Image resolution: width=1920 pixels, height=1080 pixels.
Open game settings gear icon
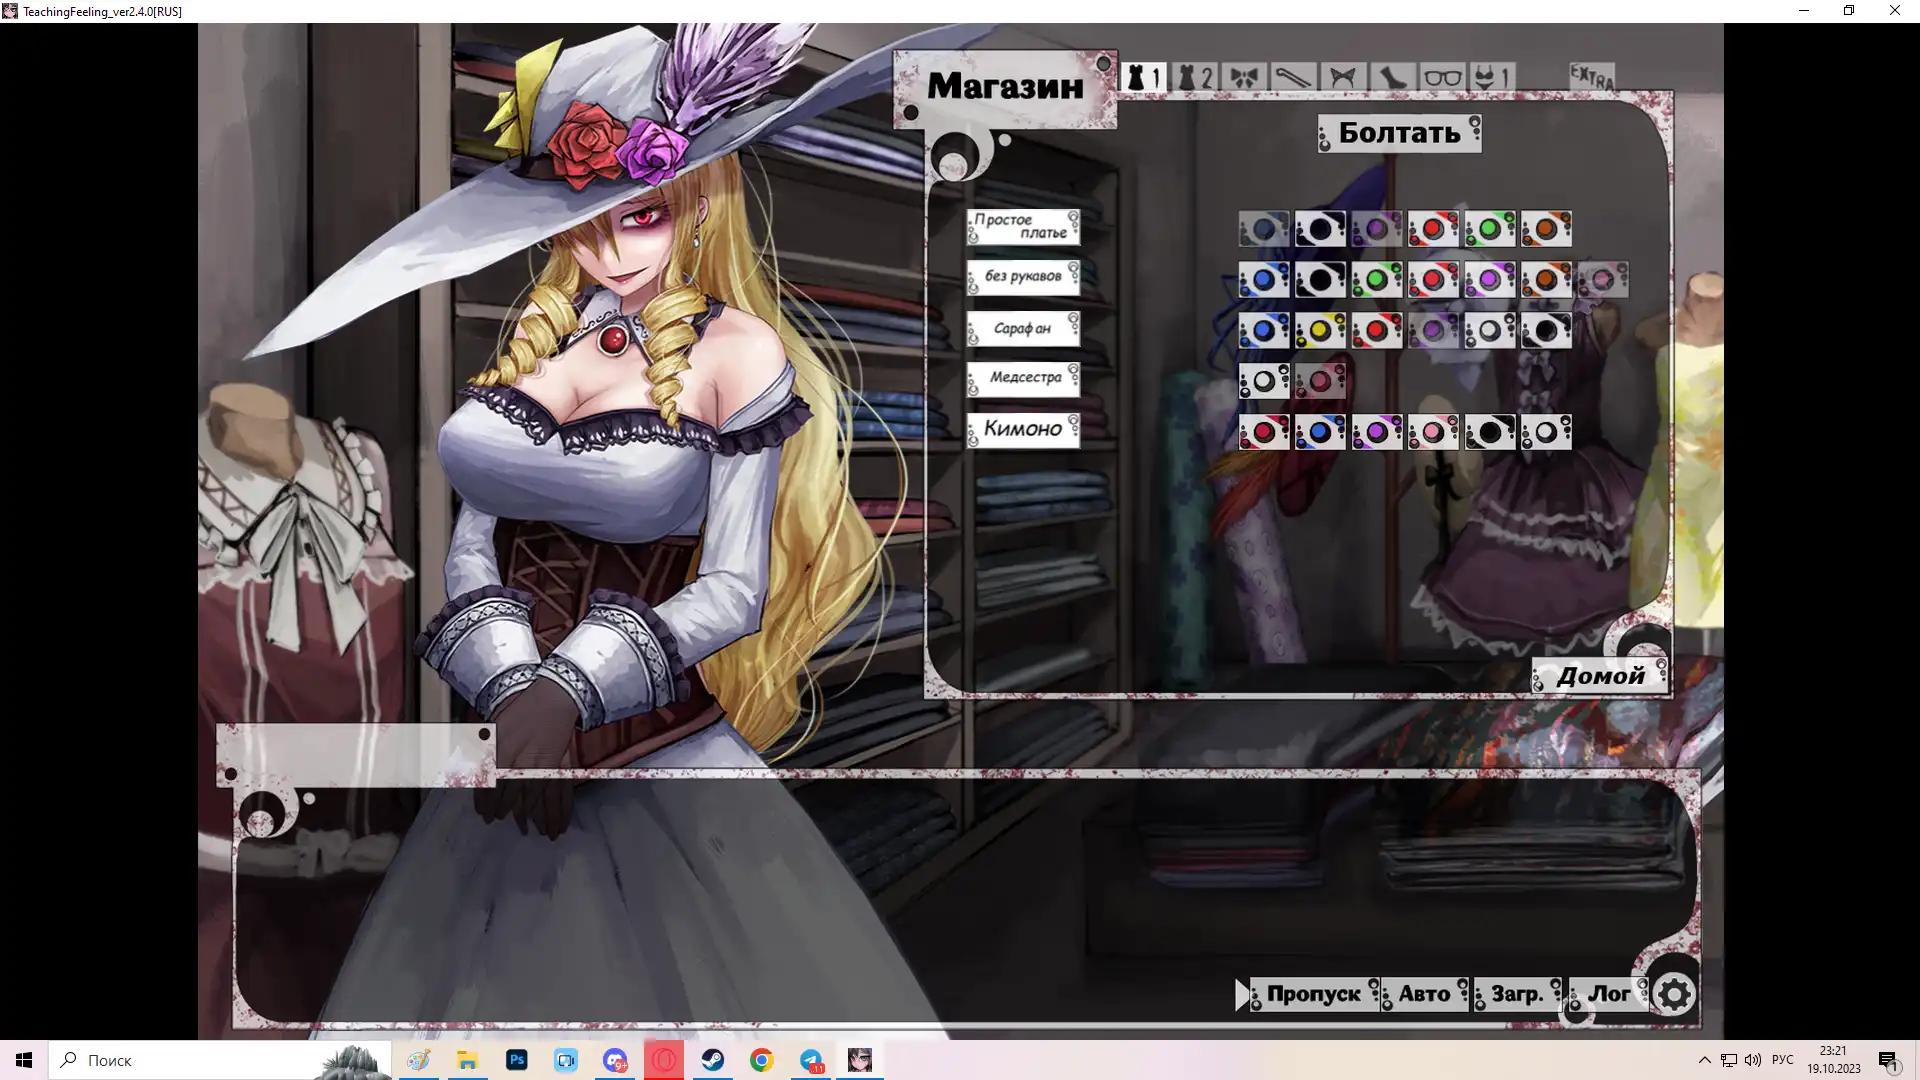point(1674,994)
